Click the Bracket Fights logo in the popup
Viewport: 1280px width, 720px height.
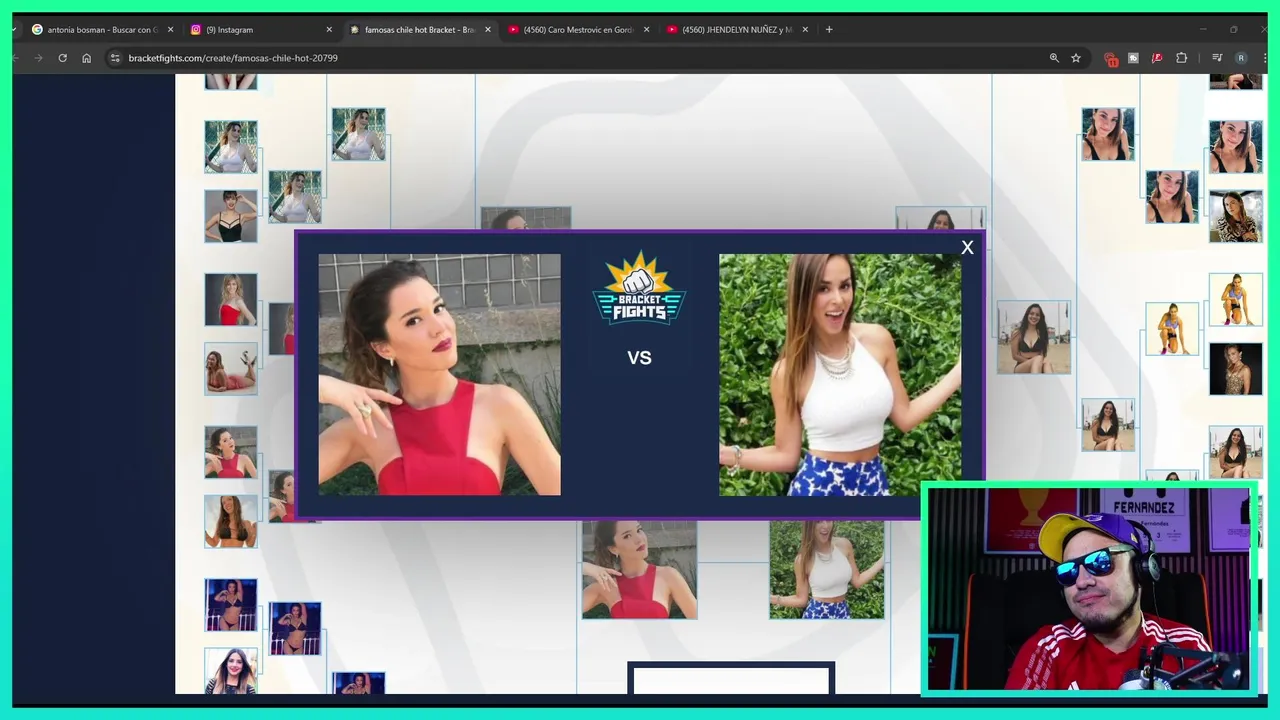[x=639, y=288]
